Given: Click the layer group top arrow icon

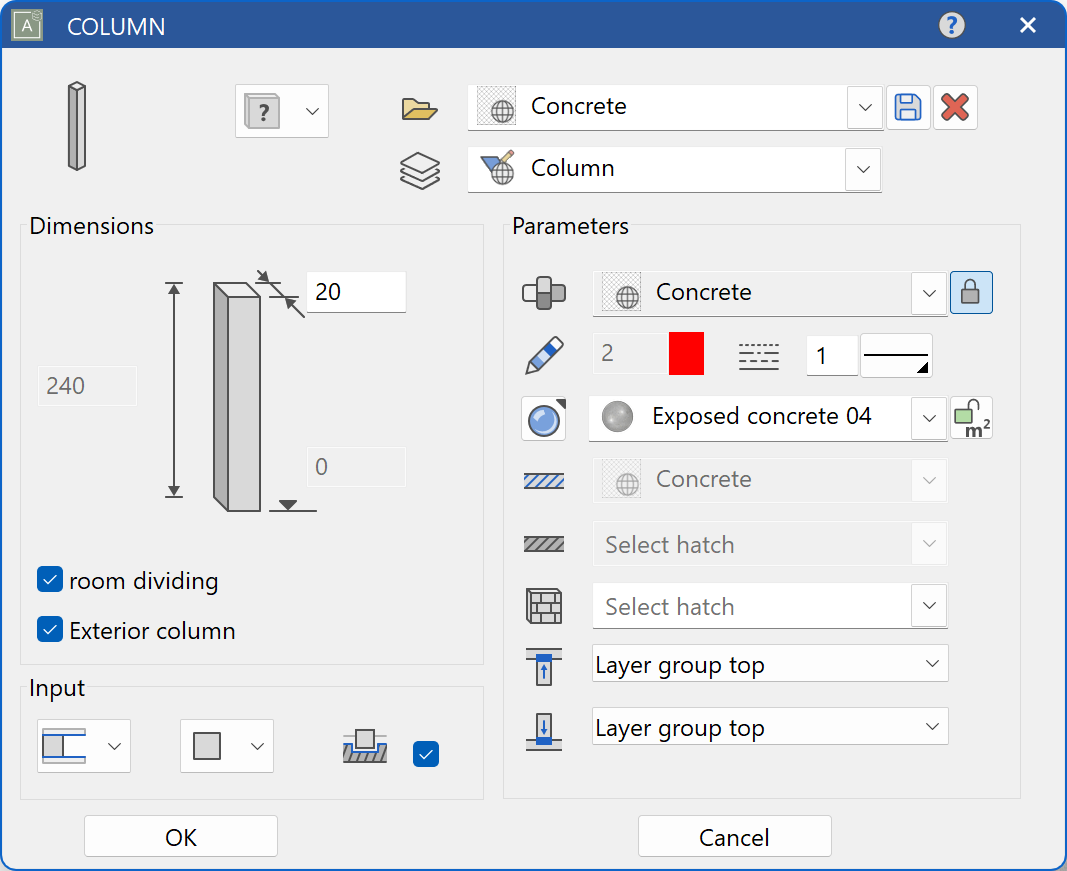Looking at the screenshot, I should (x=543, y=664).
